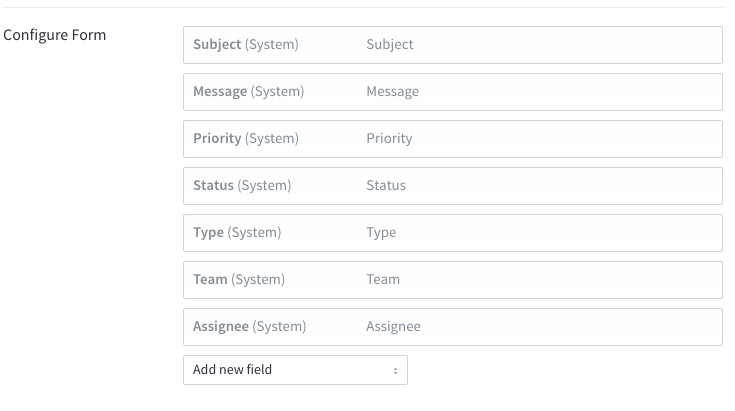
Task: Click the bold Assignee system field name
Action: 221,327
